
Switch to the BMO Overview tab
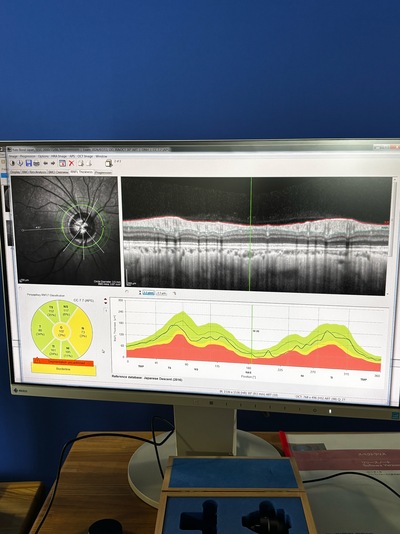coord(59,172)
